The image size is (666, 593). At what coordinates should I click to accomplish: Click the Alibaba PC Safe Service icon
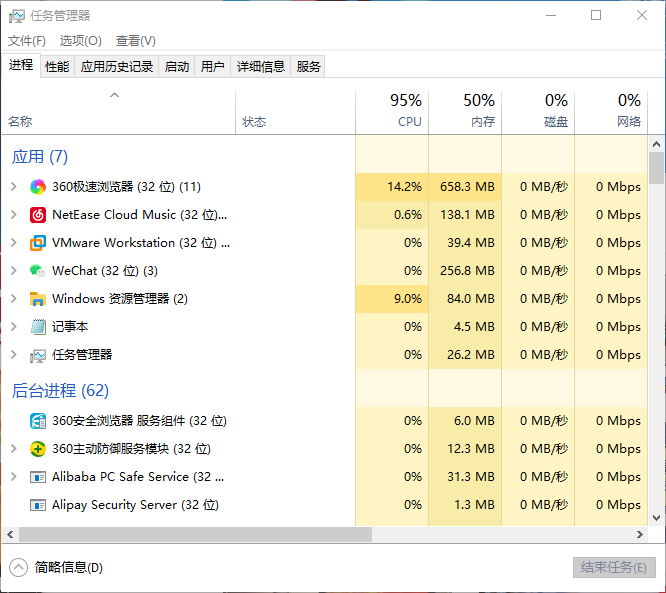tap(38, 477)
